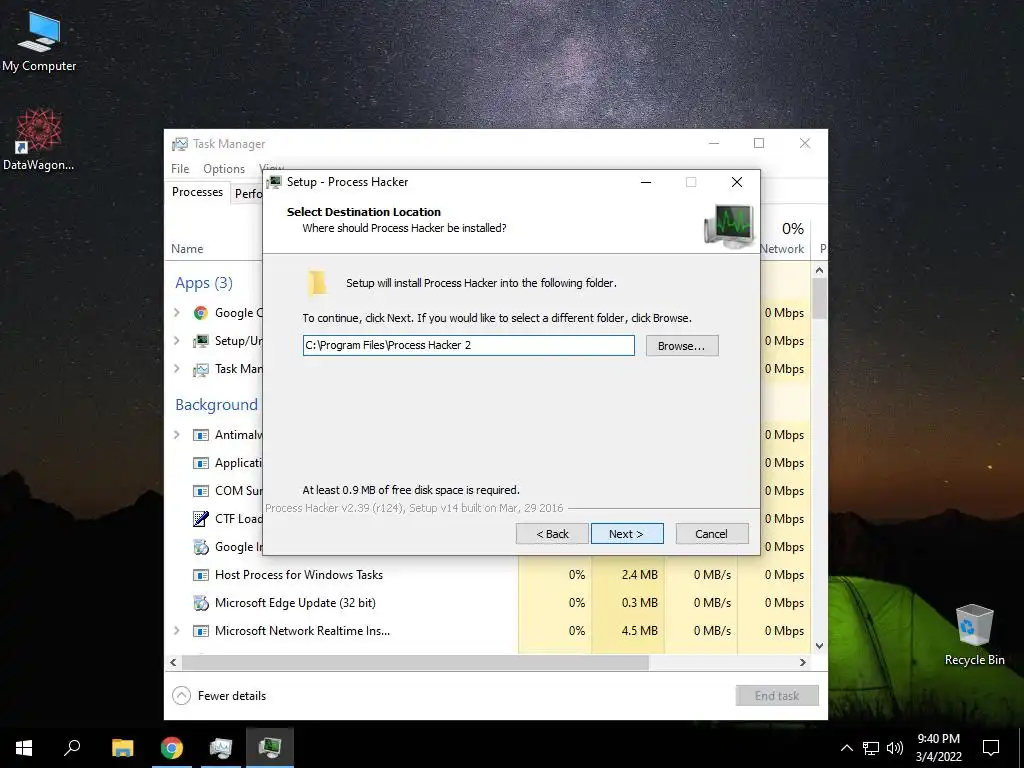Open the volume tray icon
Screen dimensions: 1024x768
click(895, 748)
